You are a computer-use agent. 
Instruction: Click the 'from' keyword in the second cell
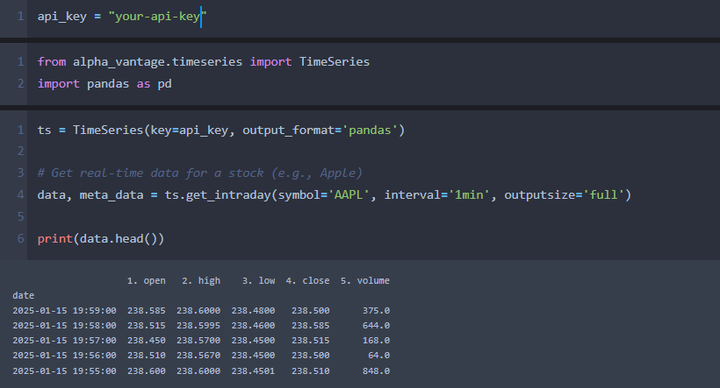(51, 62)
